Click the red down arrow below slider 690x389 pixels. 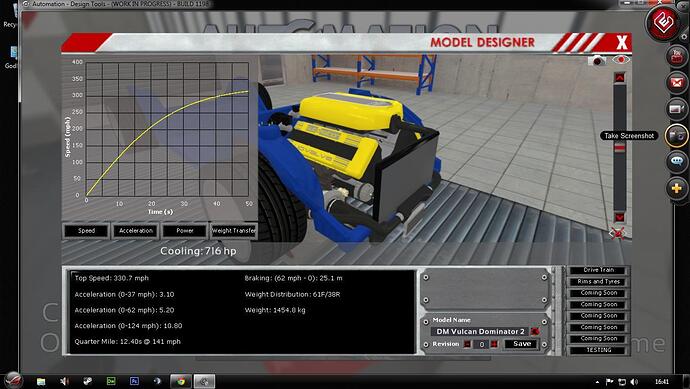tap(620, 217)
